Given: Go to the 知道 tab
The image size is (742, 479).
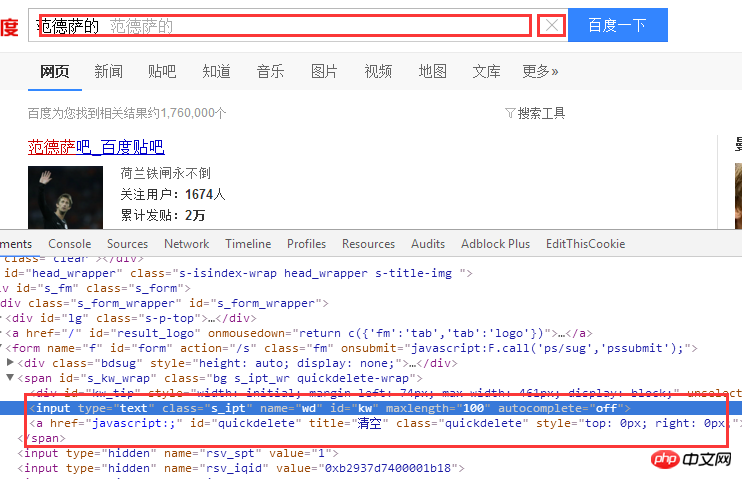Looking at the screenshot, I should pos(216,71).
